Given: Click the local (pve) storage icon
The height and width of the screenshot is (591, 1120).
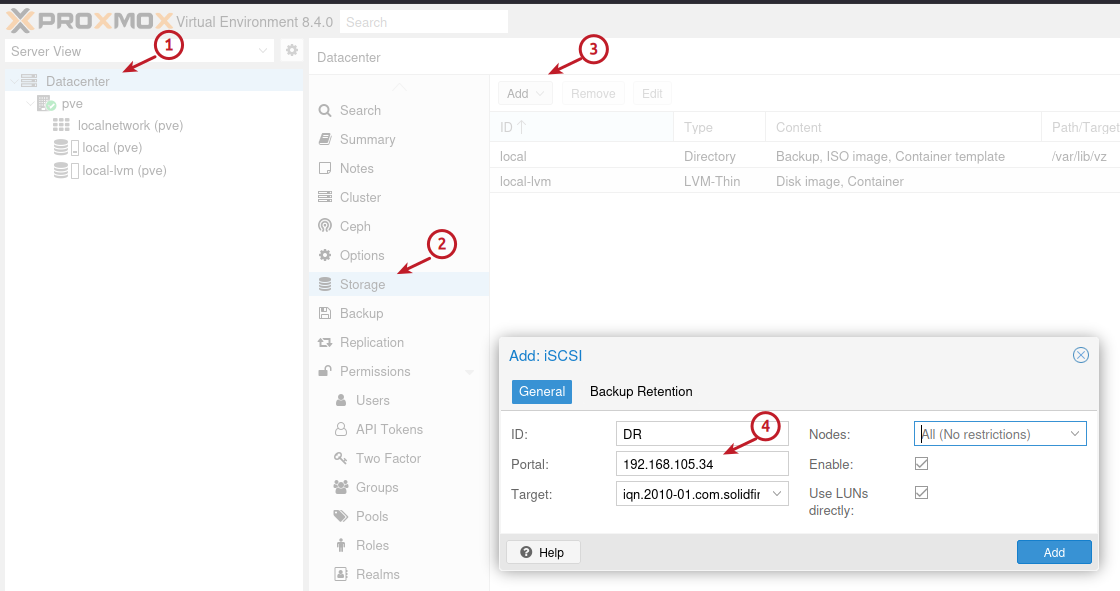Looking at the screenshot, I should tap(66, 148).
